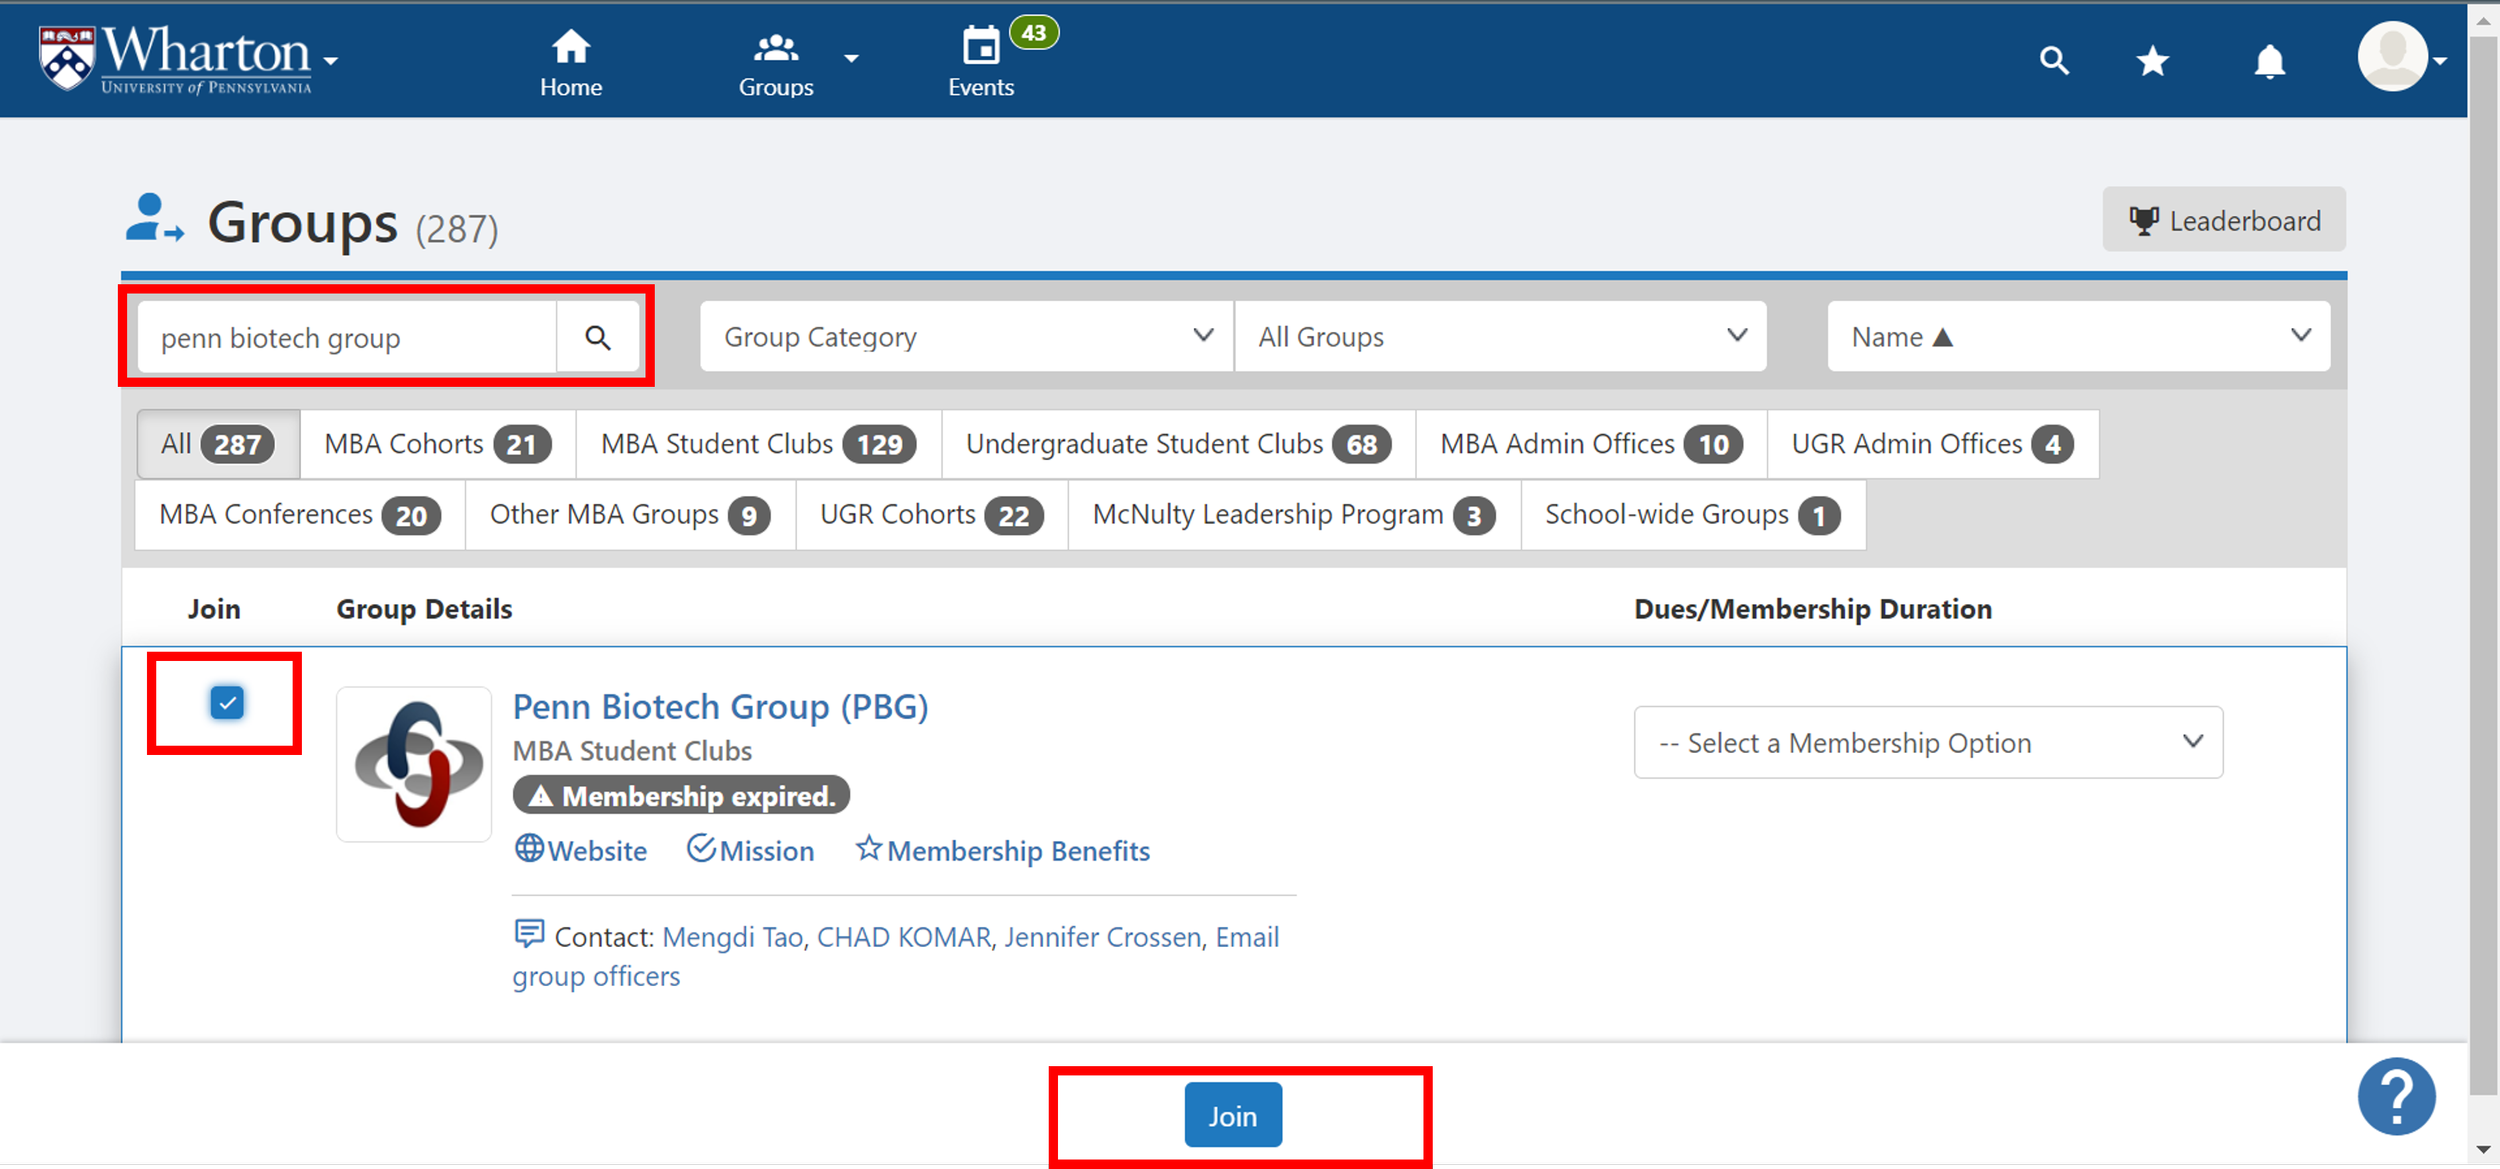Submit group search with magnifier button
Viewport: 2500px width, 1169px height.
[597, 338]
